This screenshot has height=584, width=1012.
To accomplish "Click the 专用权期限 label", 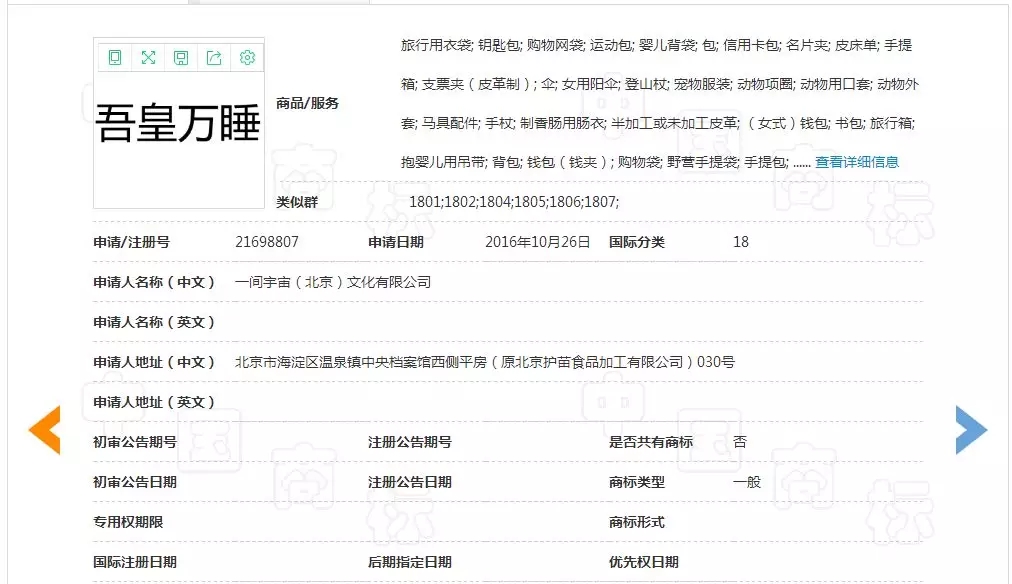I will click(x=128, y=522).
